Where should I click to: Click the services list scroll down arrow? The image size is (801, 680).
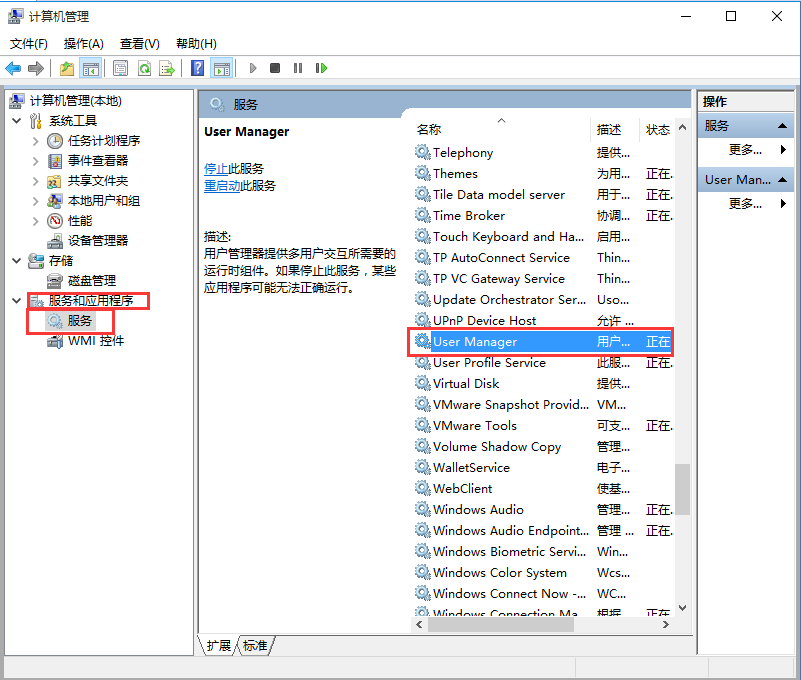click(x=682, y=607)
